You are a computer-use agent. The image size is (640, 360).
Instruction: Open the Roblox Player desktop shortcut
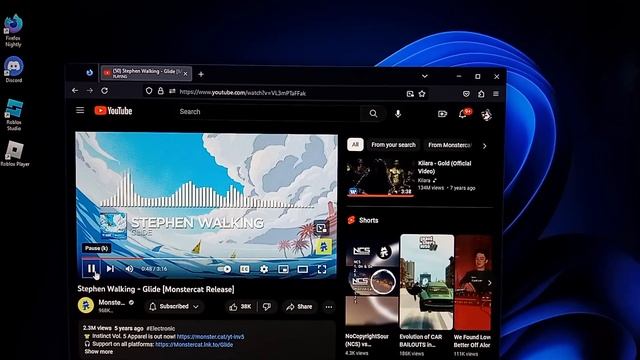[x=15, y=154]
